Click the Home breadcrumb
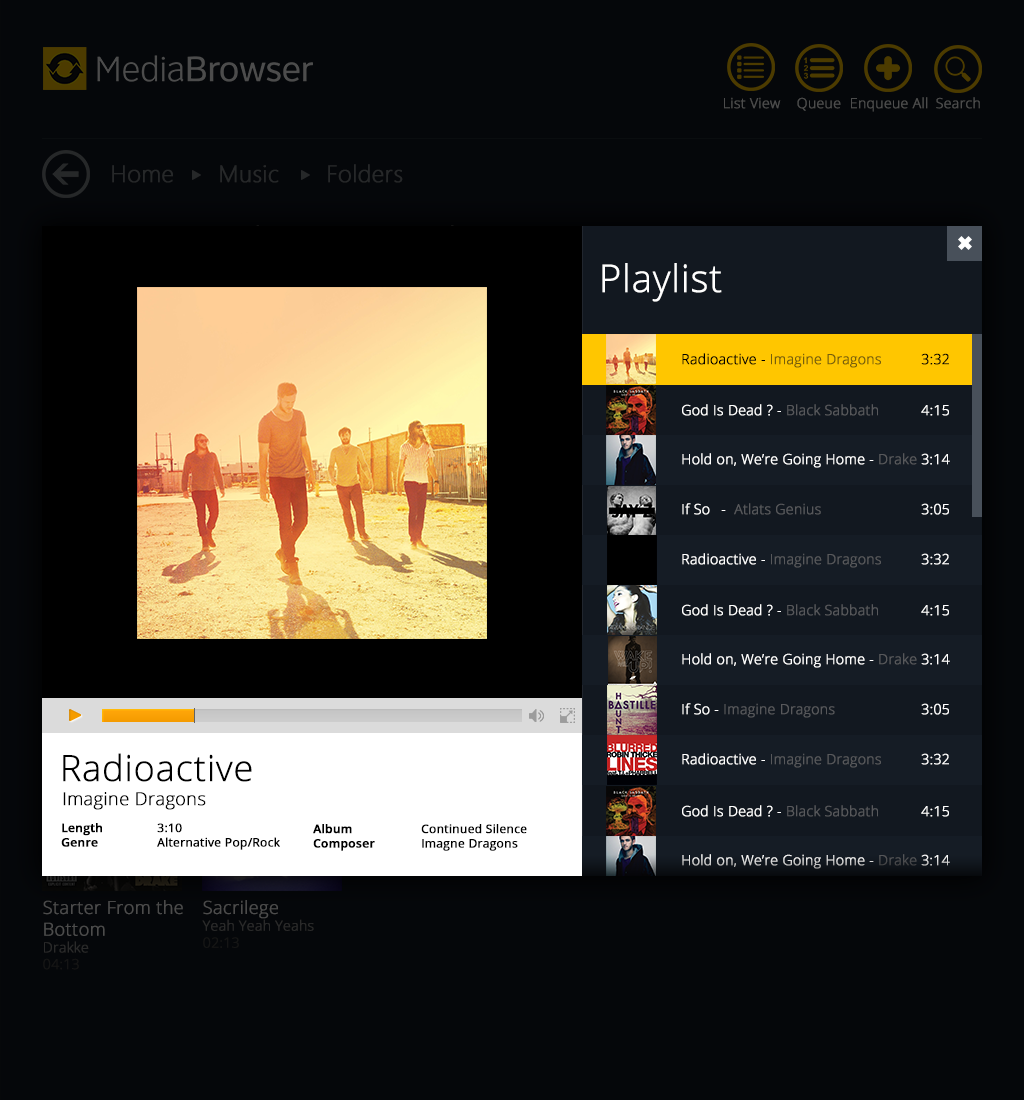Viewport: 1024px width, 1100px height. click(142, 174)
